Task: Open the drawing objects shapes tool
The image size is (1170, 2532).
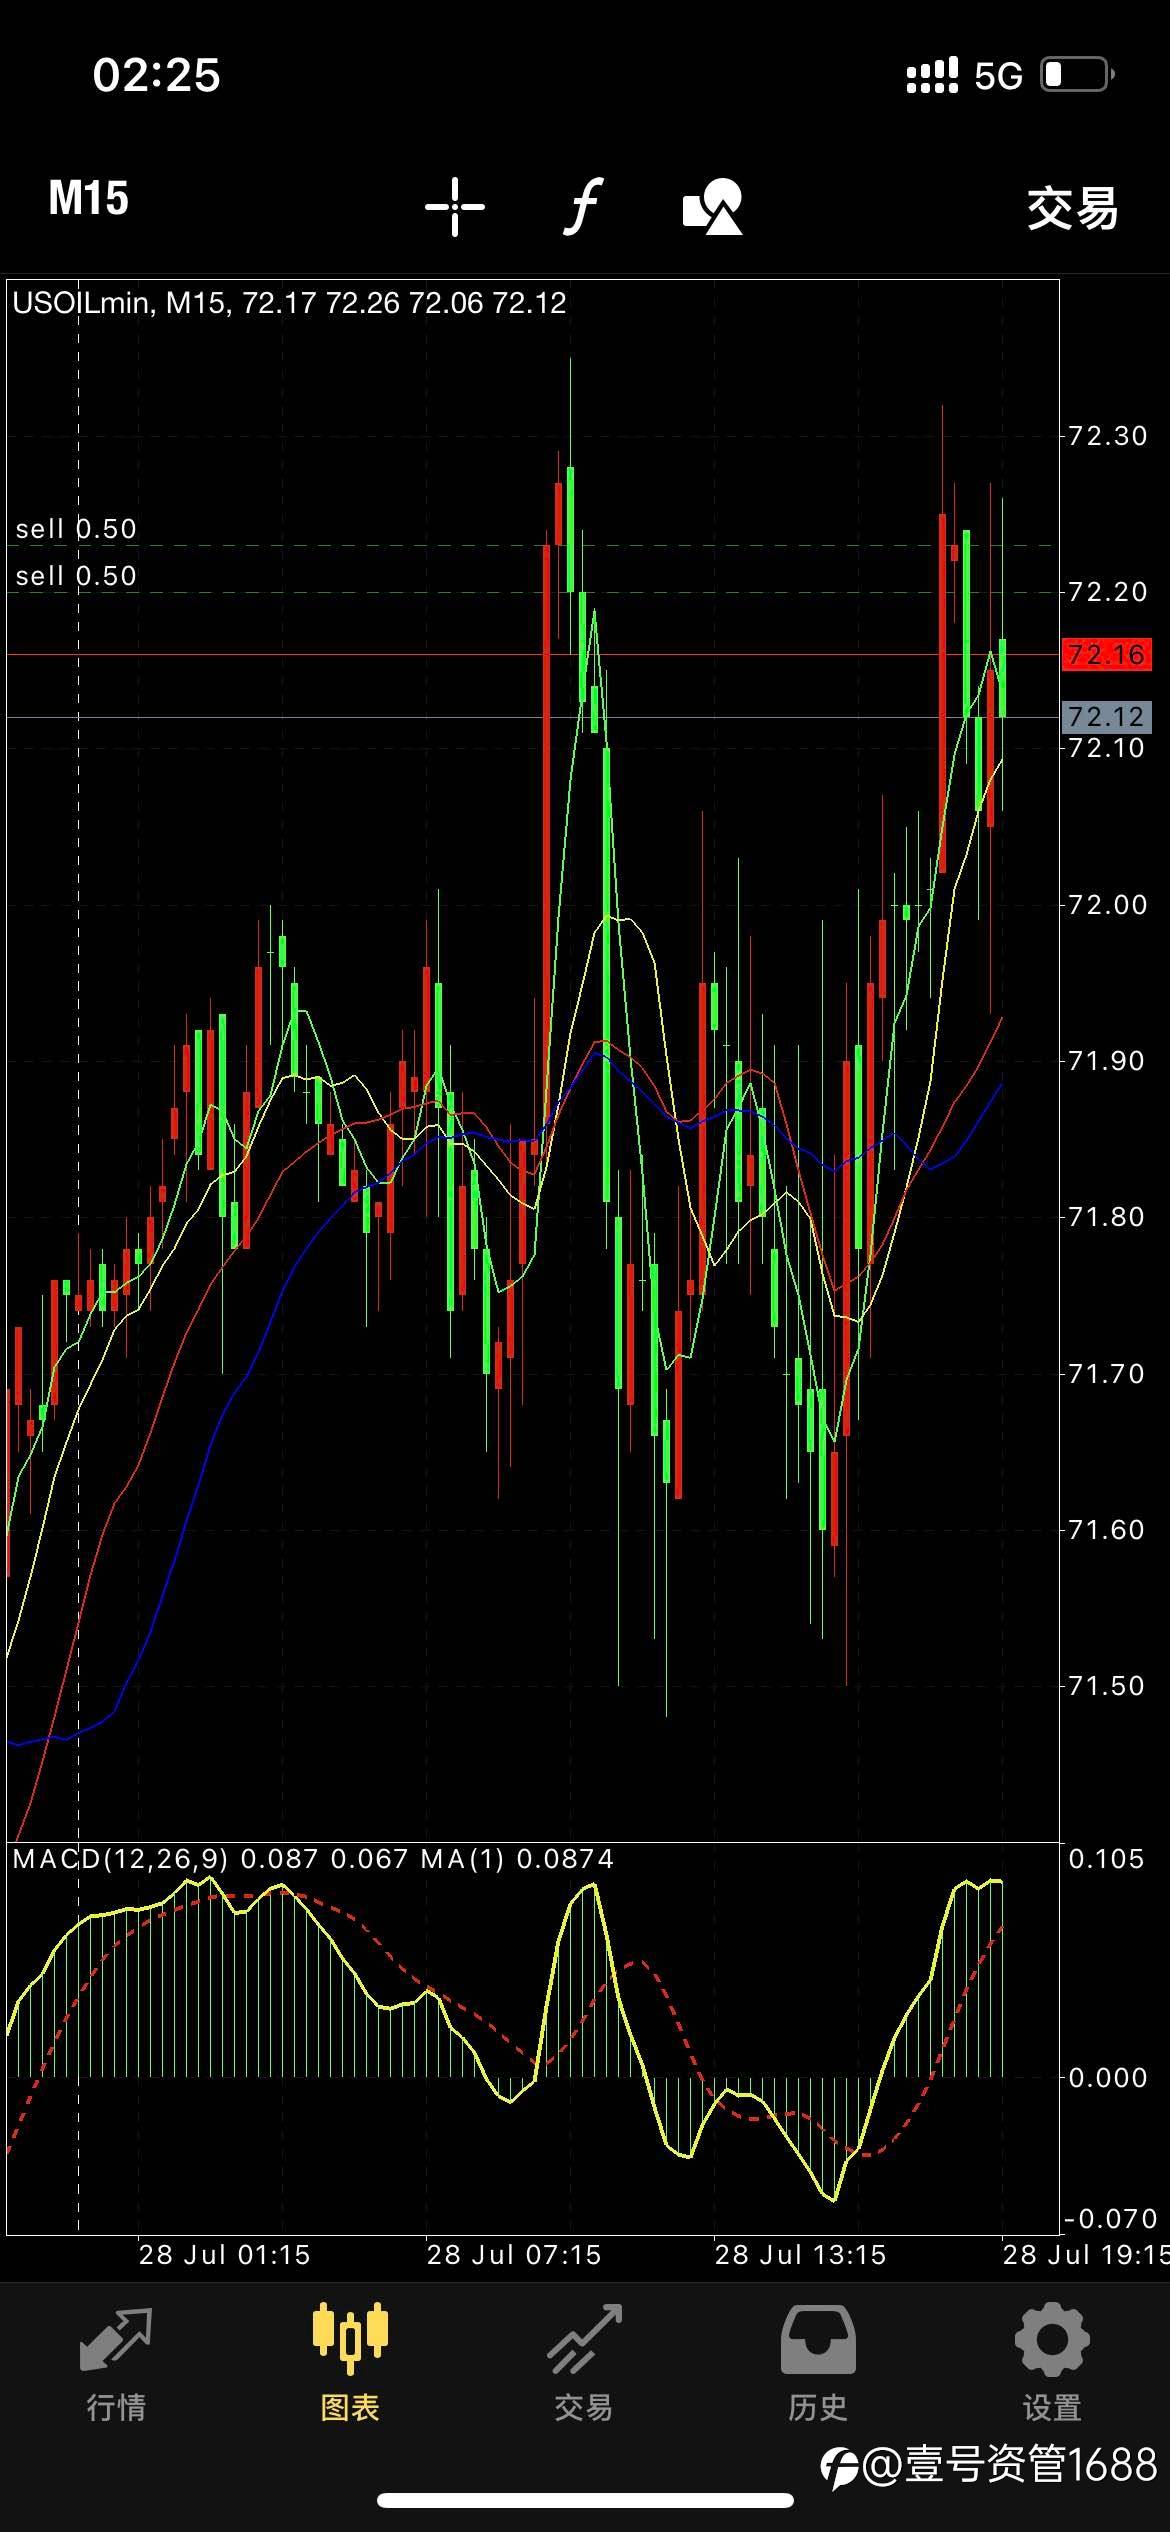Action: (x=712, y=207)
